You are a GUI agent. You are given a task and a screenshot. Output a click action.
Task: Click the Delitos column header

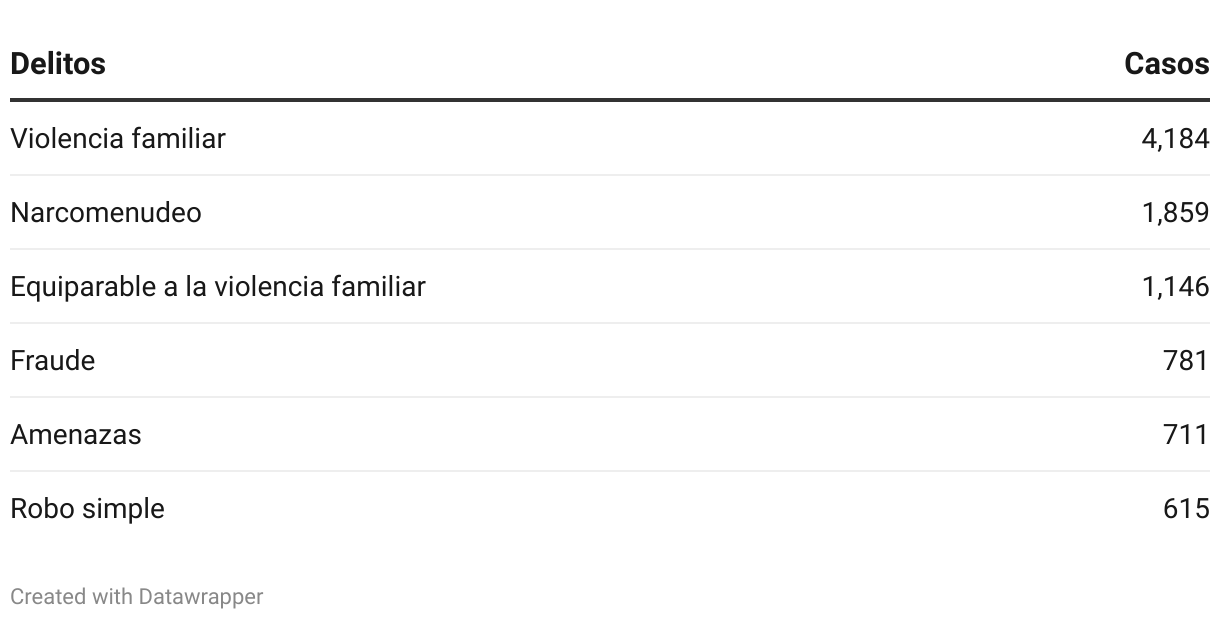click(58, 64)
